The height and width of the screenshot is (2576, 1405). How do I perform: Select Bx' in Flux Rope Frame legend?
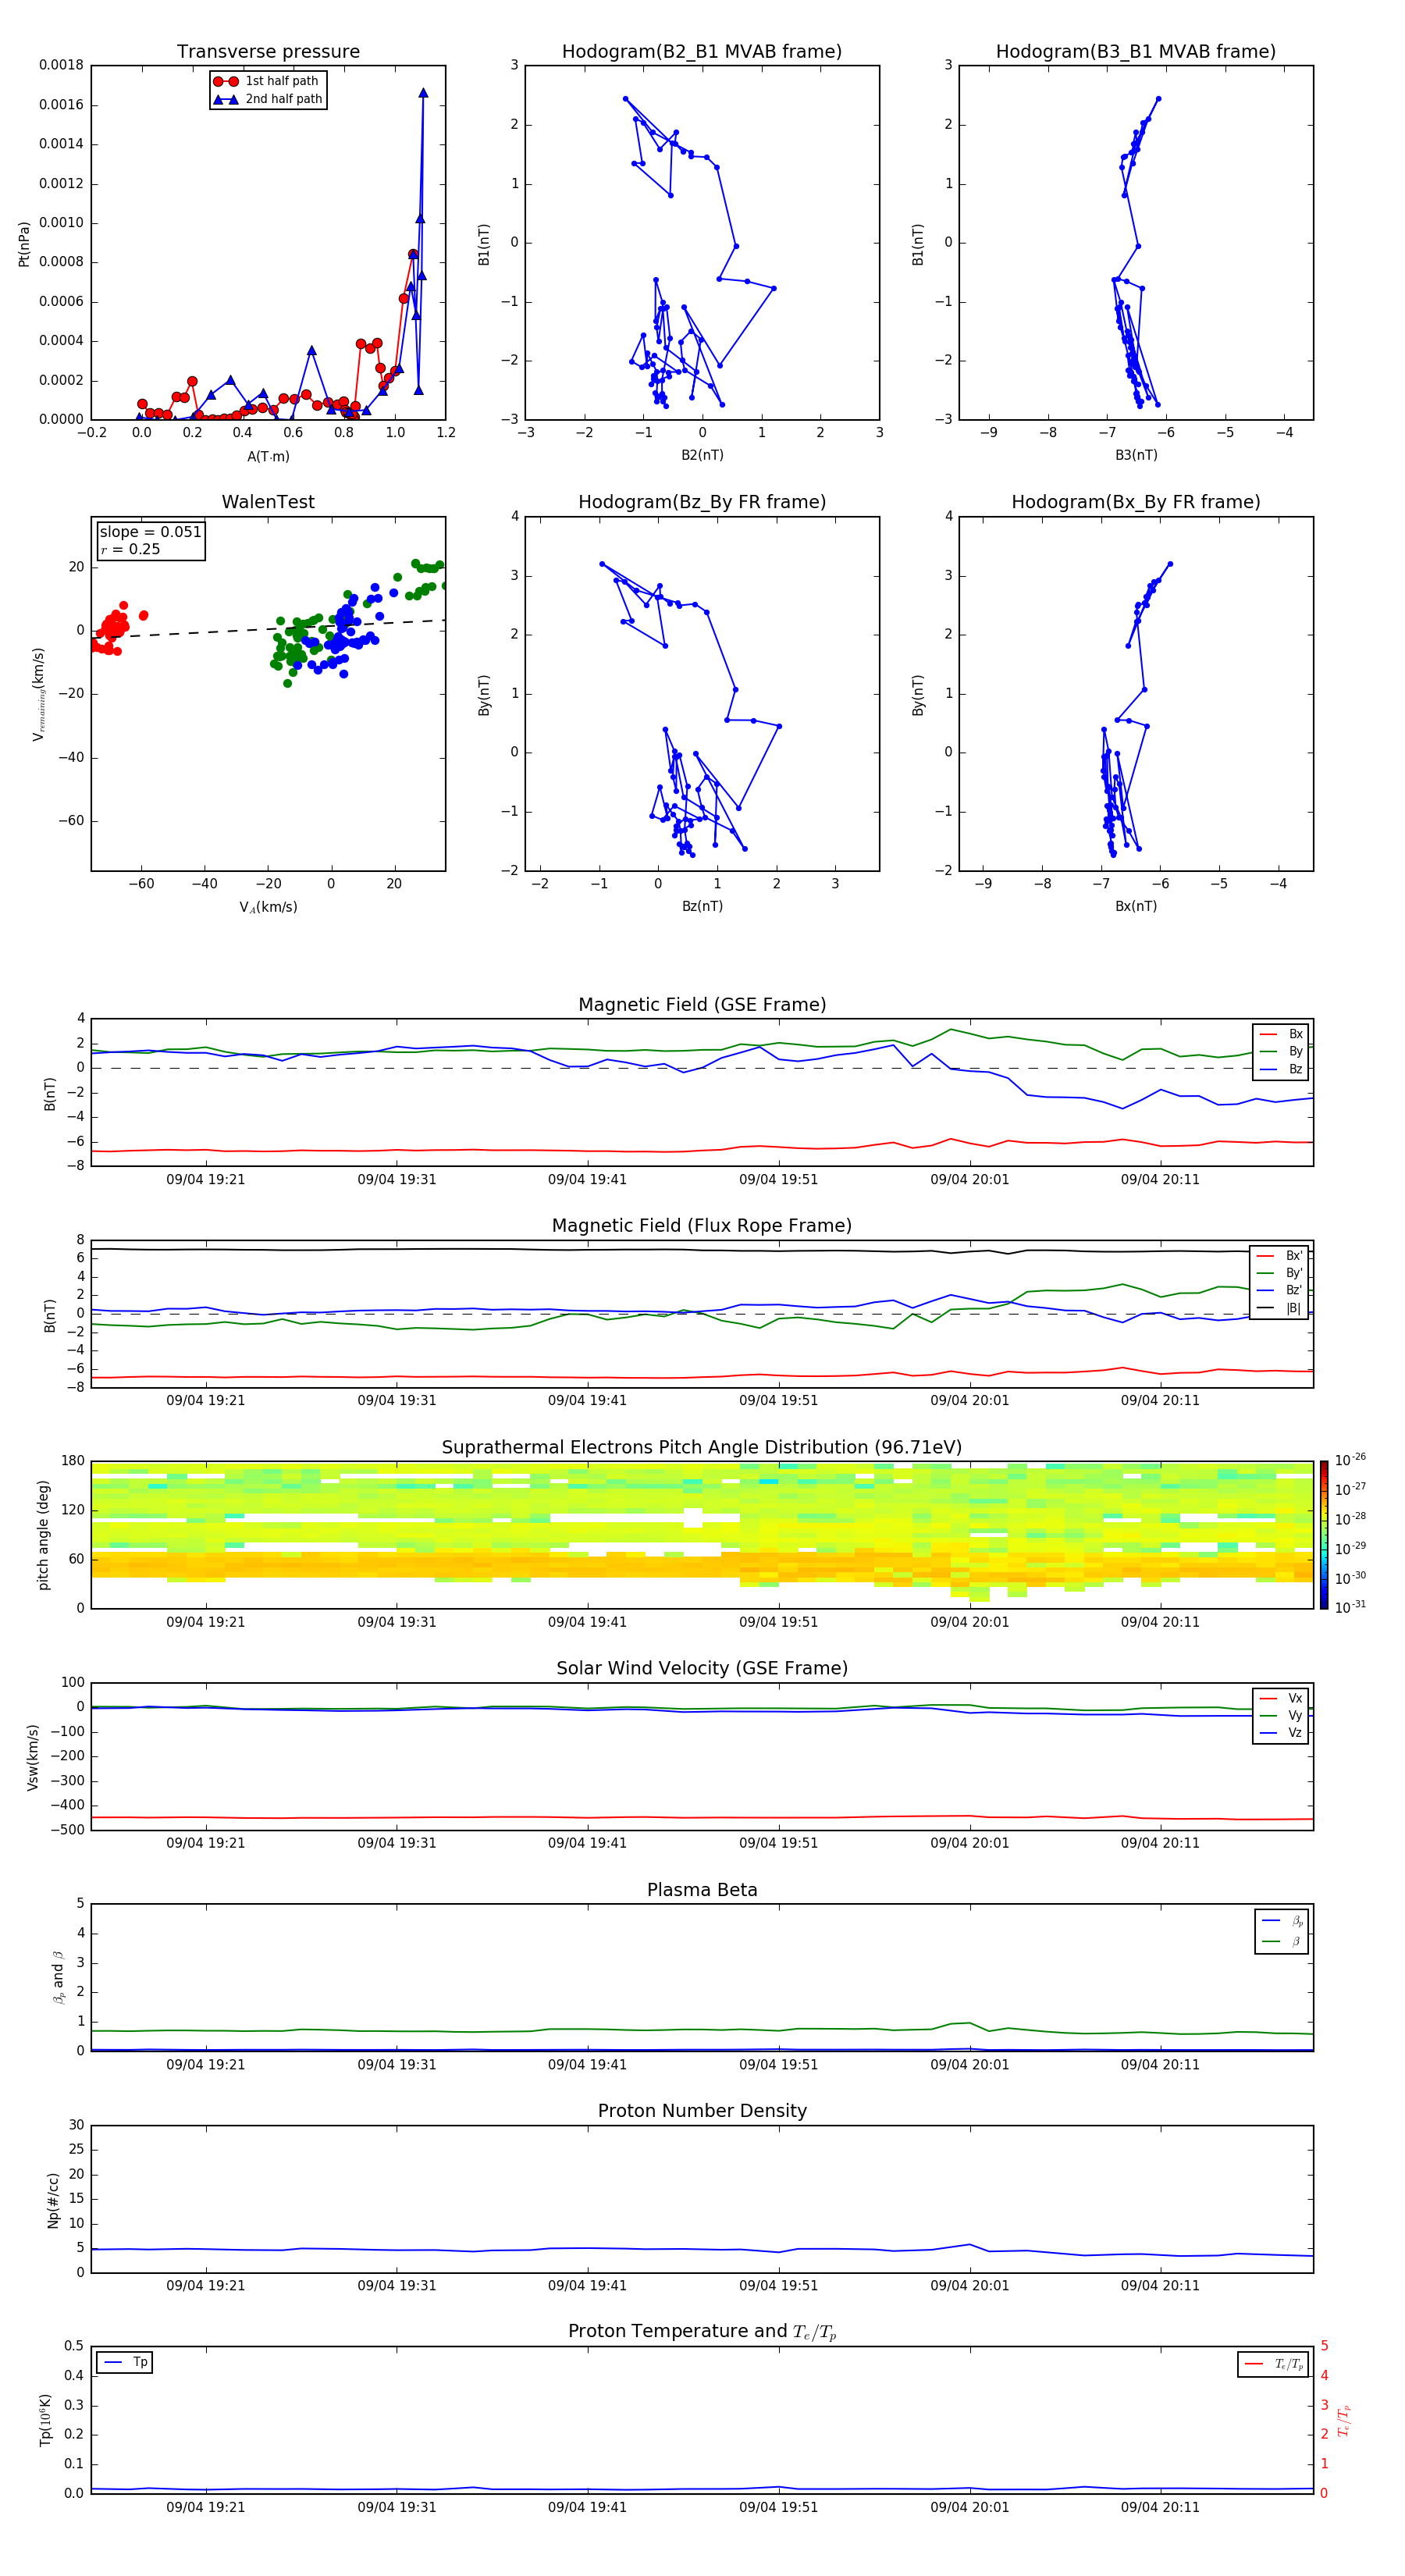[x=1279, y=1256]
